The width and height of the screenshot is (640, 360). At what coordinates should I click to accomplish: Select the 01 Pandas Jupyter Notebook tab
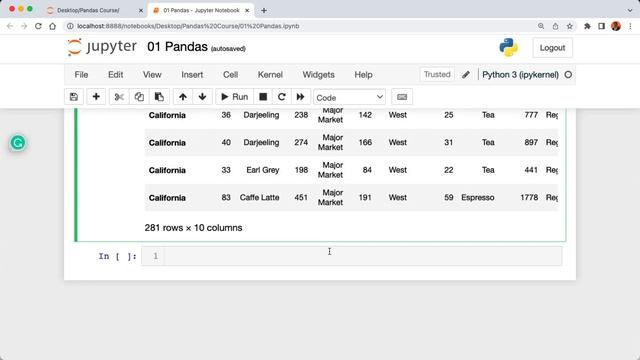tap(201, 10)
